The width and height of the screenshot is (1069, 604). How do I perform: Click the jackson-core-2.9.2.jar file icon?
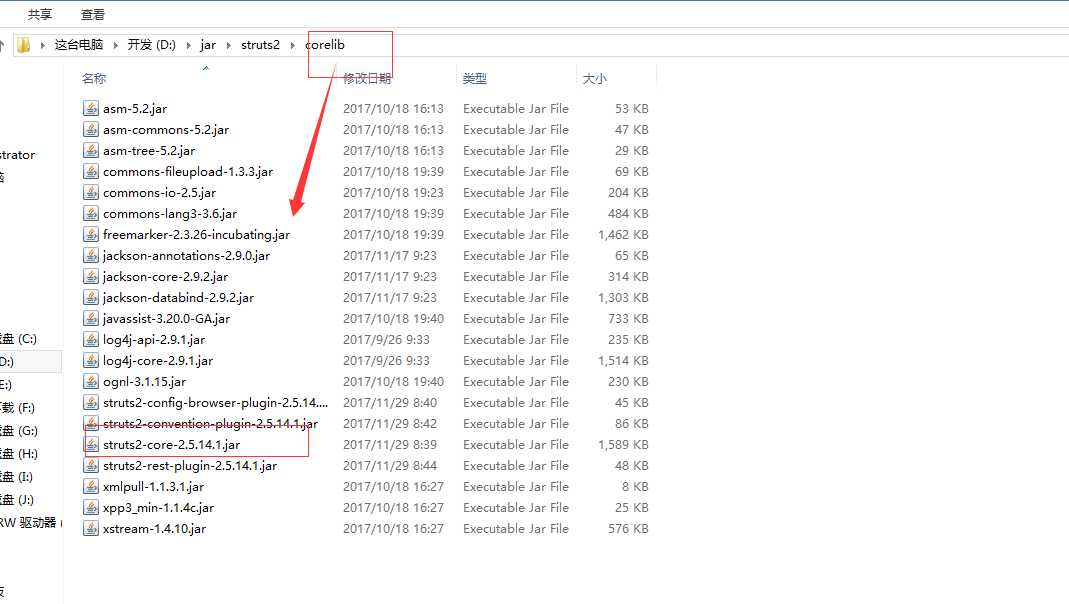(x=91, y=276)
